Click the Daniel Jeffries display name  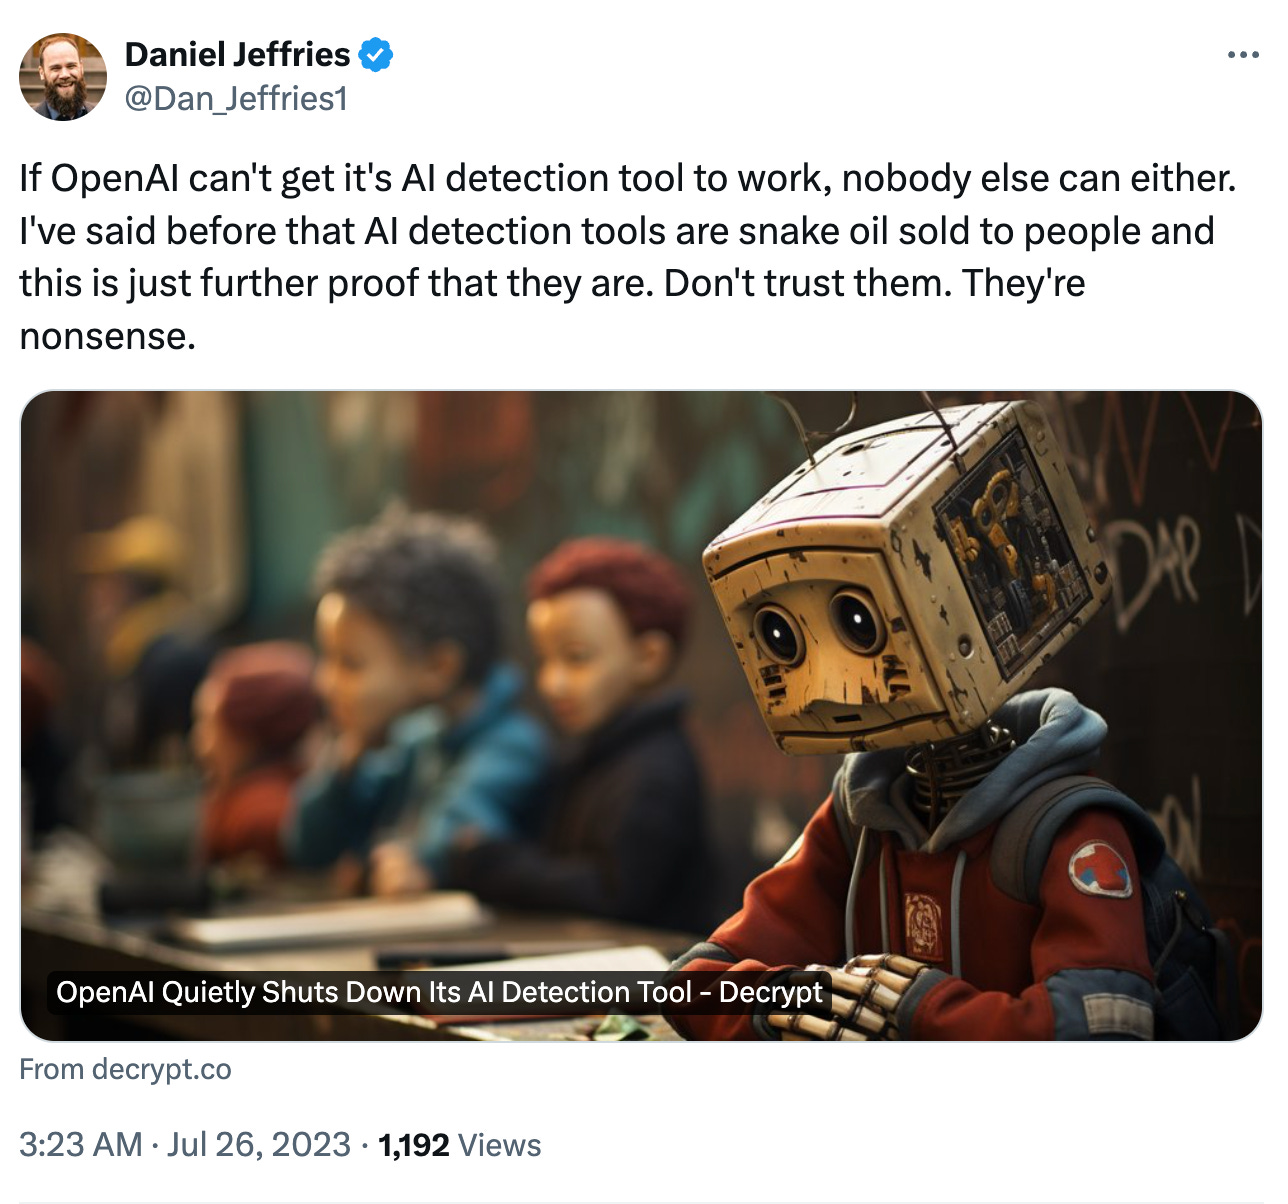[x=238, y=54]
